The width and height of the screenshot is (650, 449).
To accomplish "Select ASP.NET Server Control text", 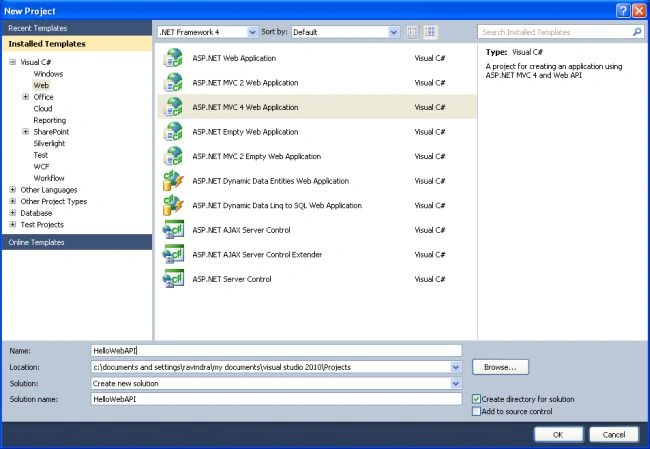I will coord(232,279).
